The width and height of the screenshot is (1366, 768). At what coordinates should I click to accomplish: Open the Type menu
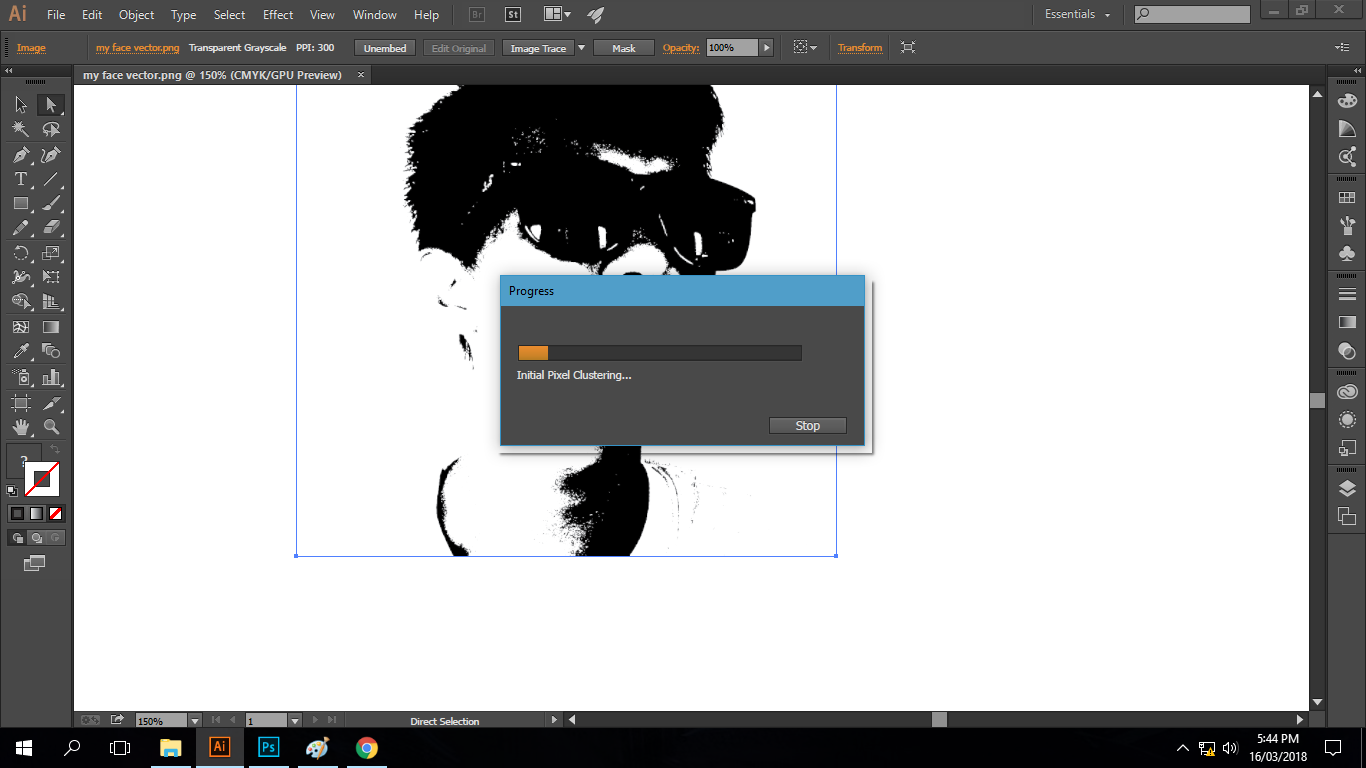(183, 15)
